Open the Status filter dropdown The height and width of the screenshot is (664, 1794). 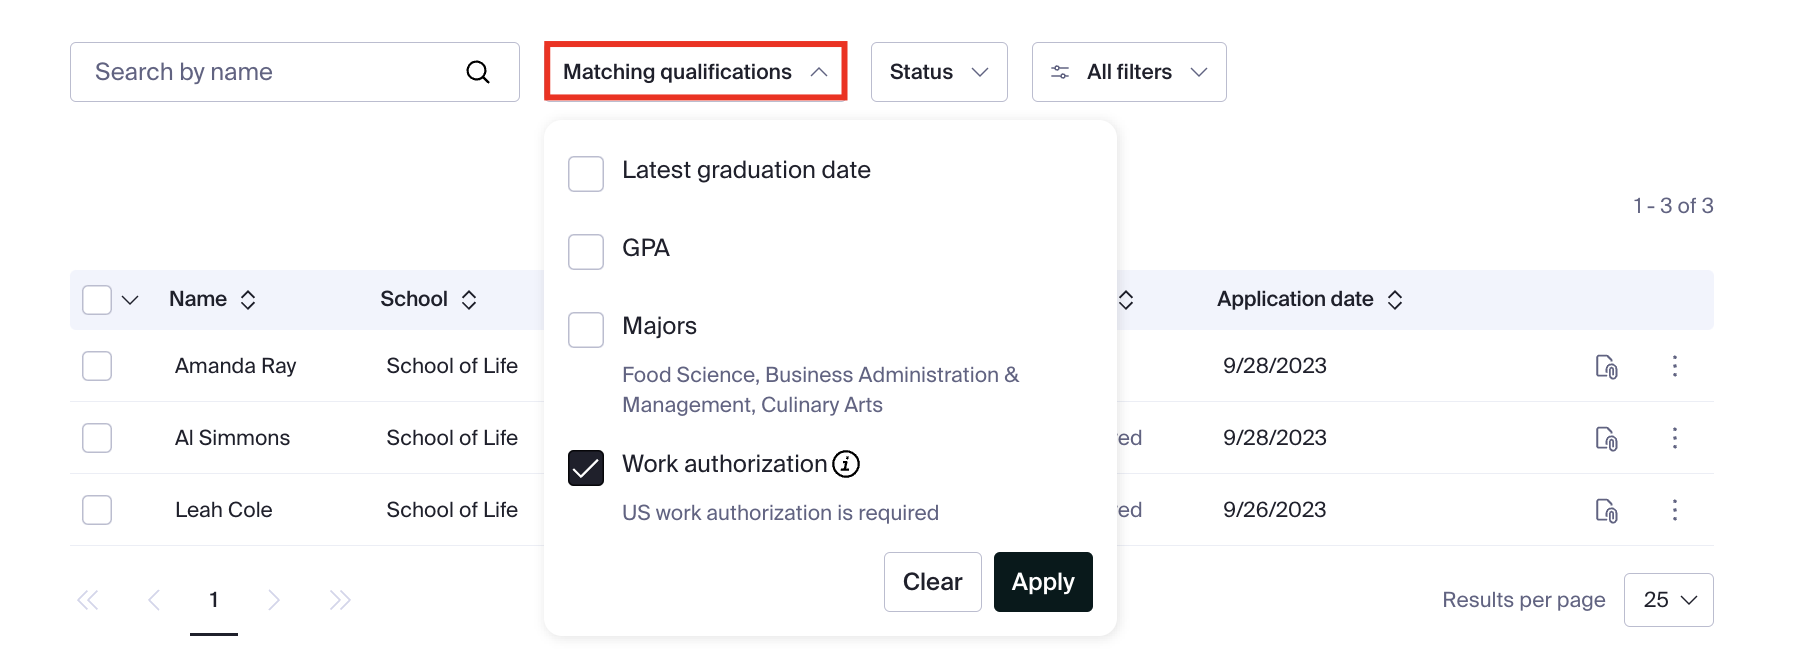[x=939, y=72]
